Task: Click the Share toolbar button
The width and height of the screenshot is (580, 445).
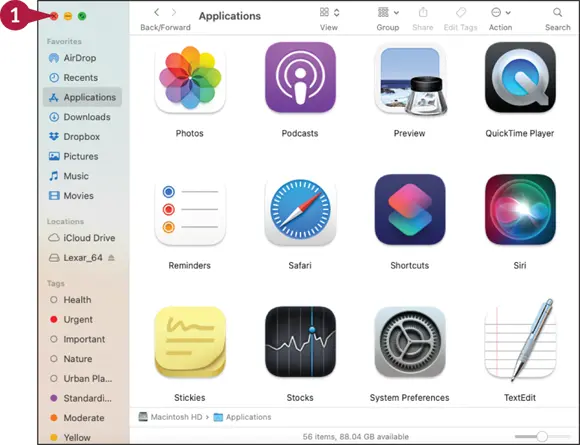Action: 423,13
